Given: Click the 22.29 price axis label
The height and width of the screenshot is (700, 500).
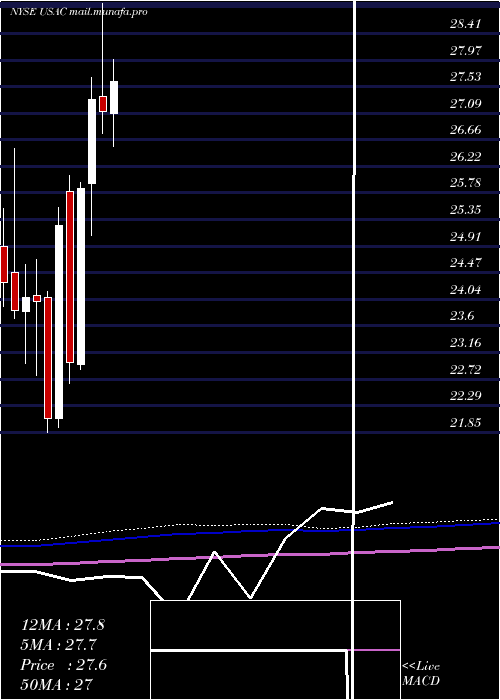Looking at the screenshot, I should pos(466,396).
